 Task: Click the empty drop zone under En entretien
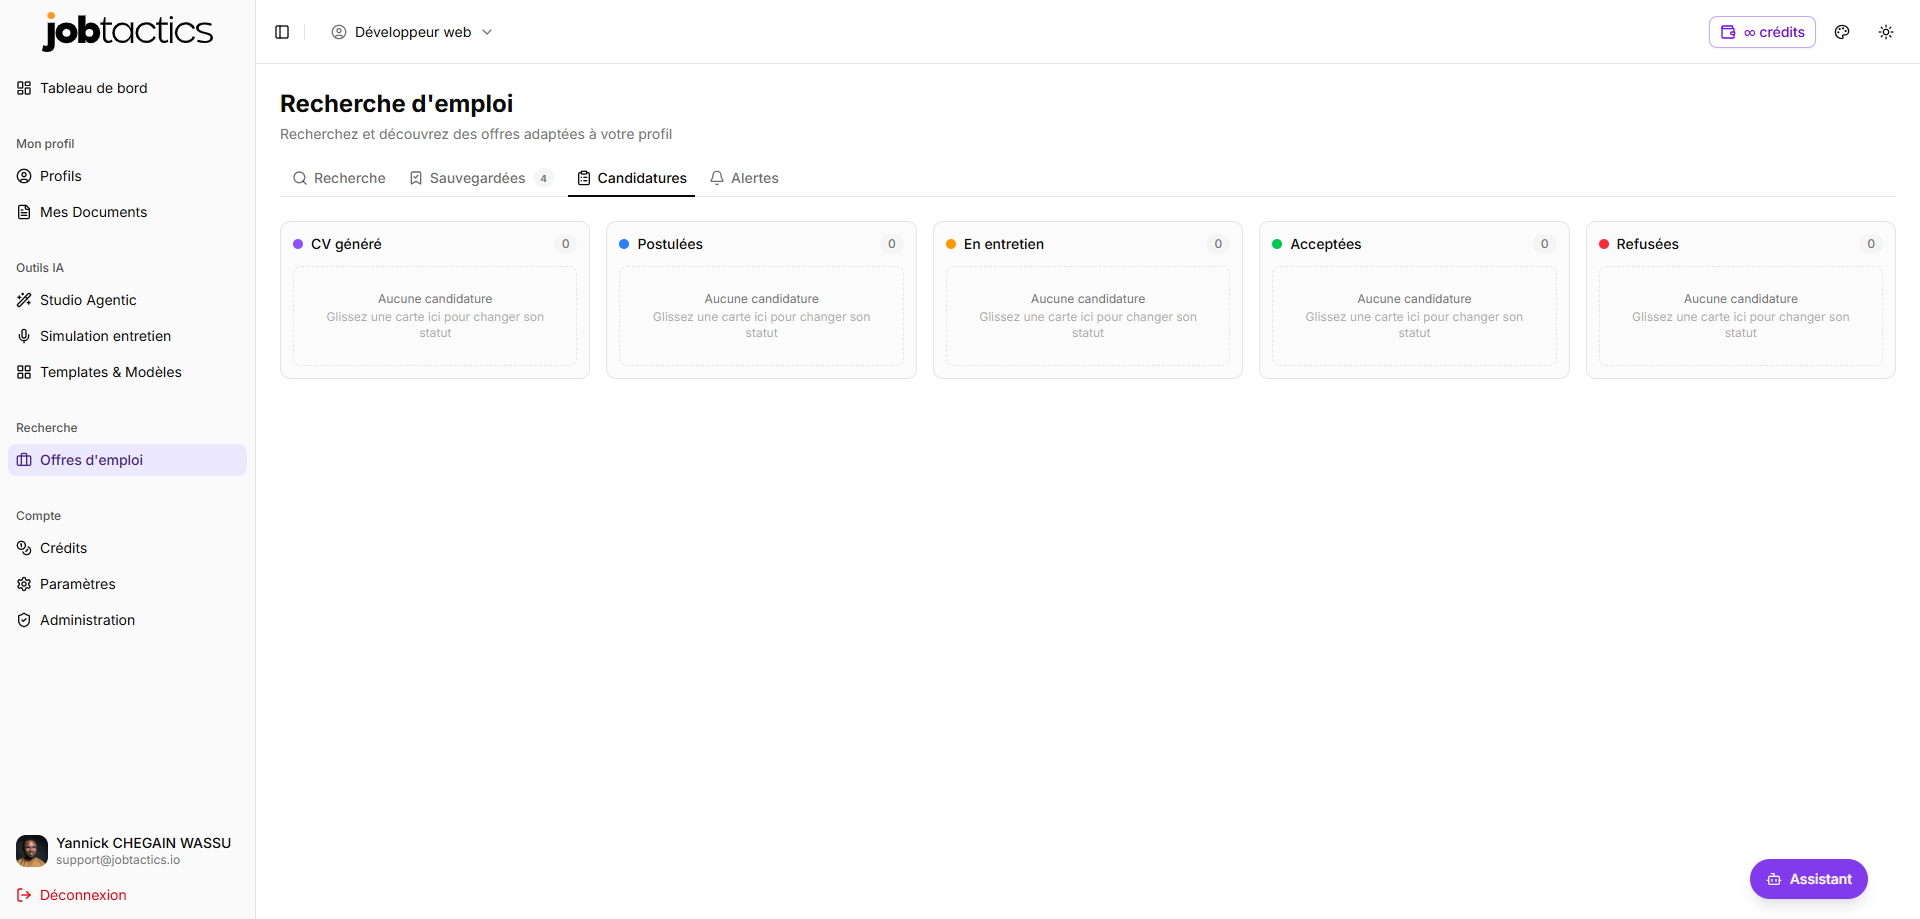coord(1088,316)
